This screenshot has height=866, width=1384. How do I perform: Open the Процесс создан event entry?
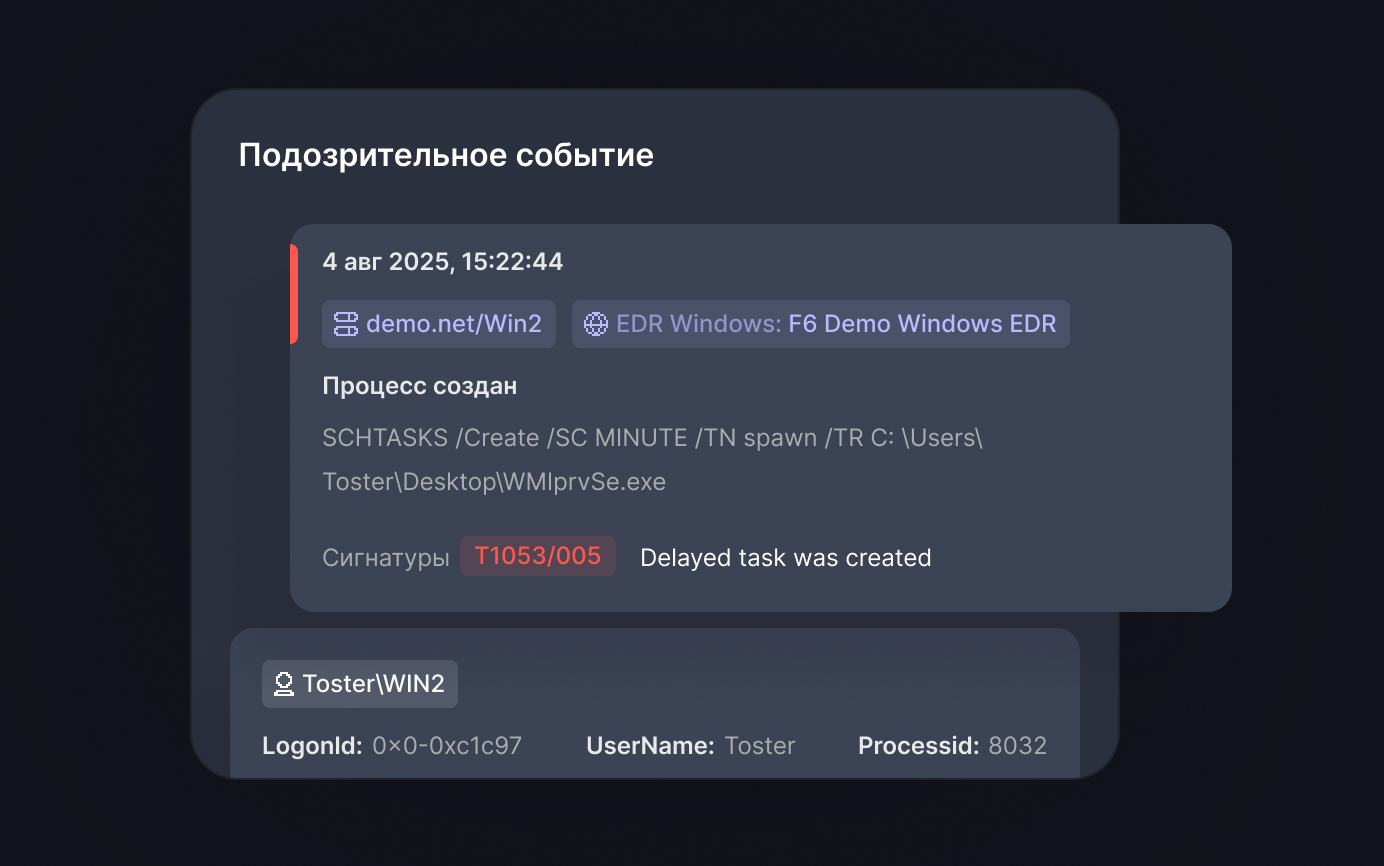point(420,385)
